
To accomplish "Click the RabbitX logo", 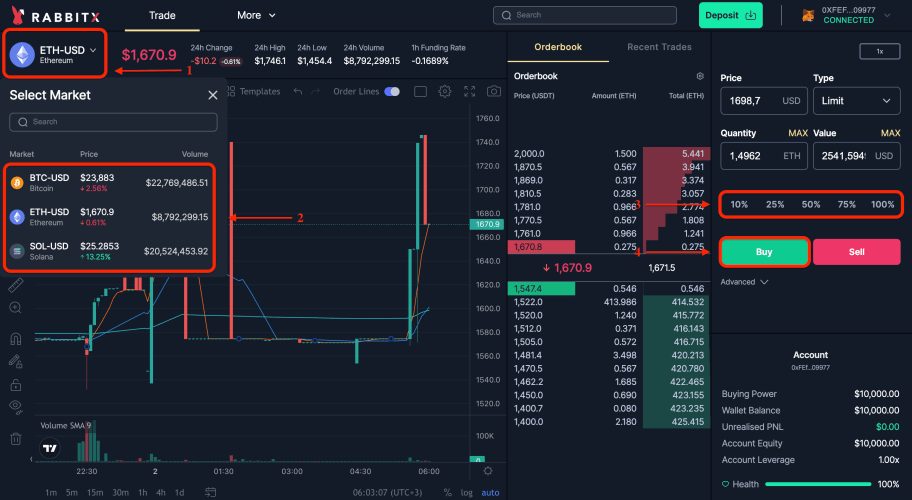I will coord(56,16).
